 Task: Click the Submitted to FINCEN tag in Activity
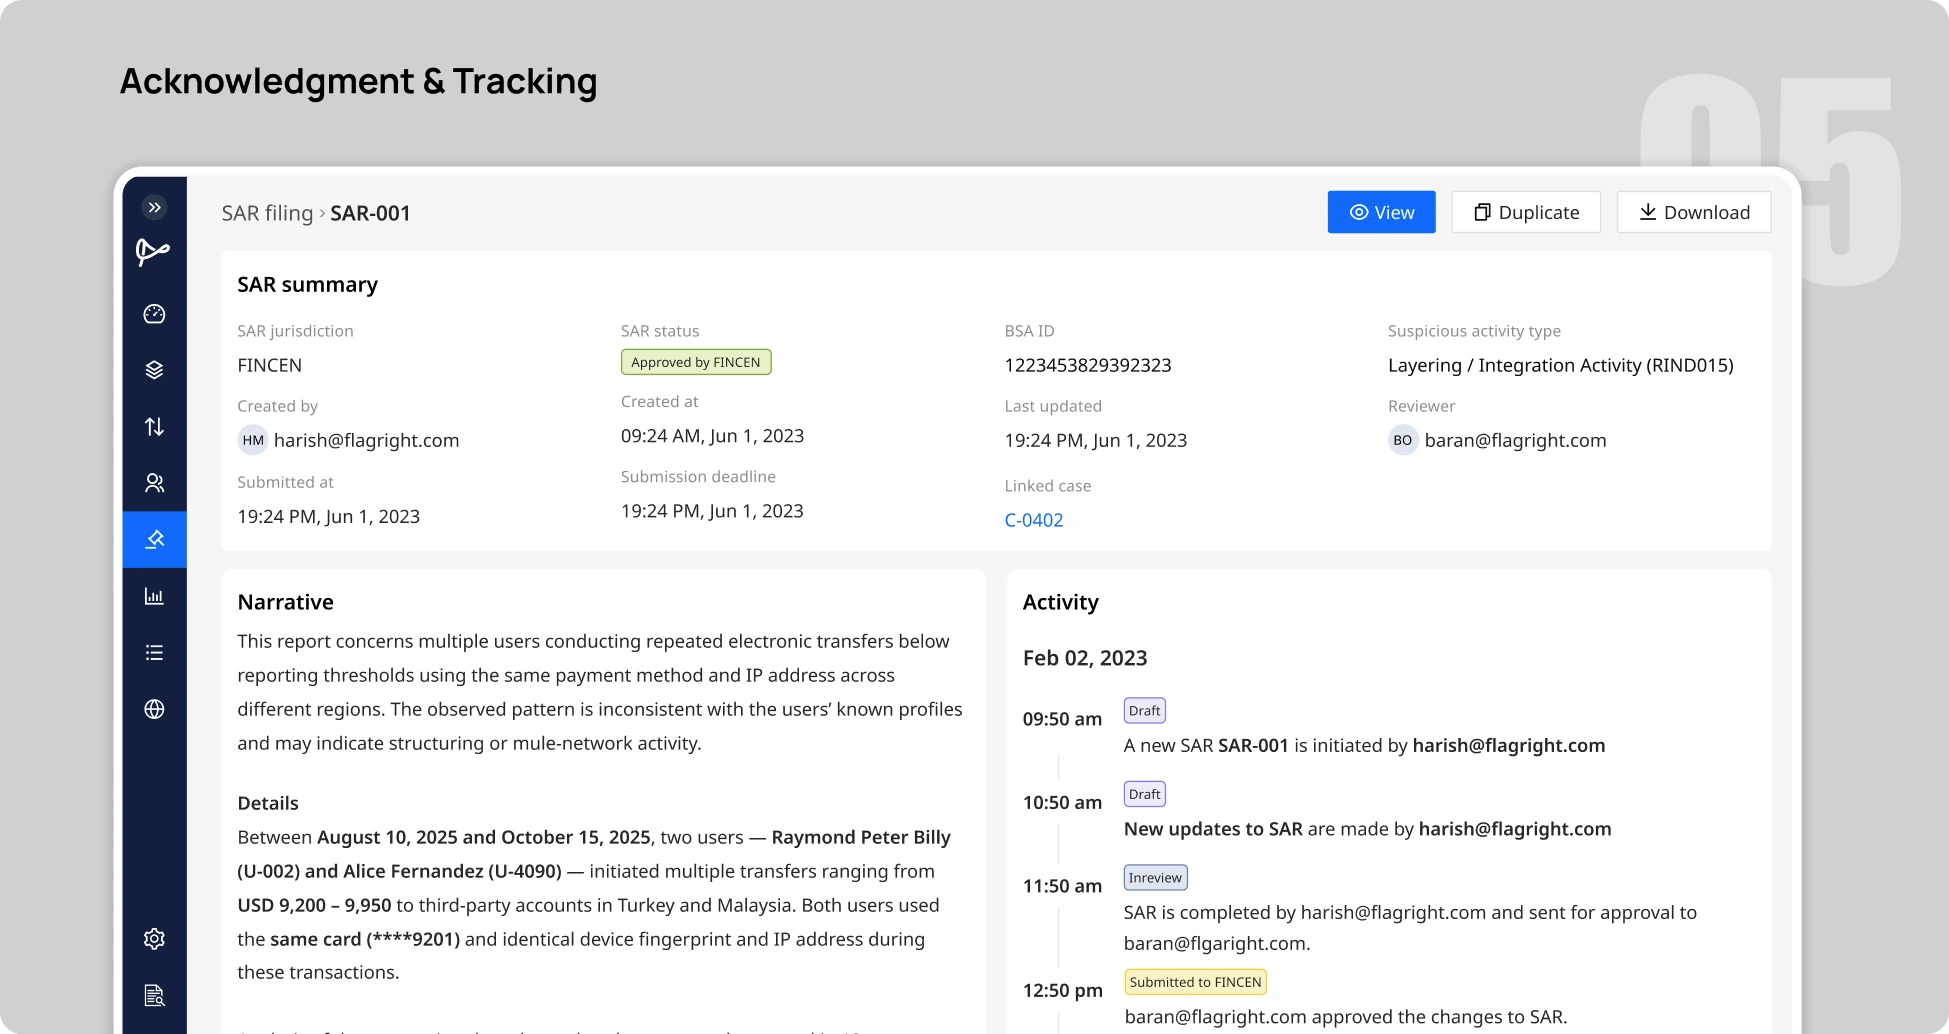click(1196, 982)
